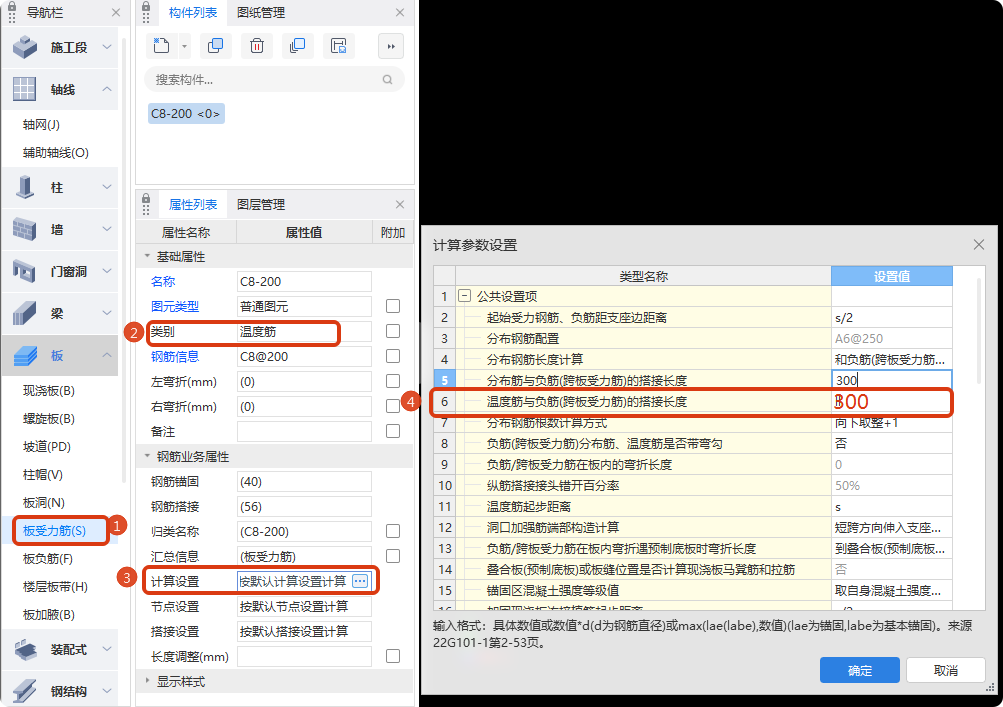Screen dimensions: 1003x707
Task: Click the 墙 brick wall icon
Action: [24, 229]
